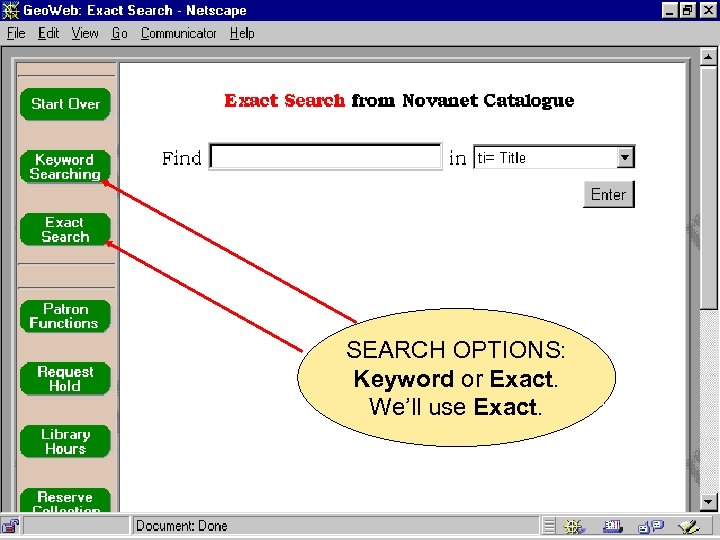Select the Exact Search sidebar button

pos(65,229)
